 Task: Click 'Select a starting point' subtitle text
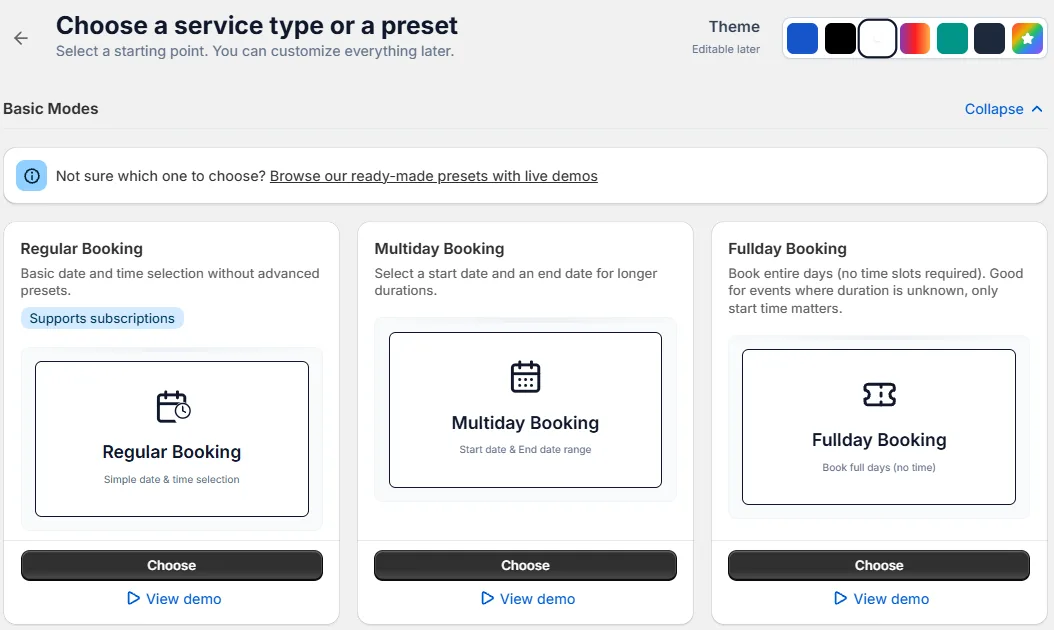[x=255, y=51]
